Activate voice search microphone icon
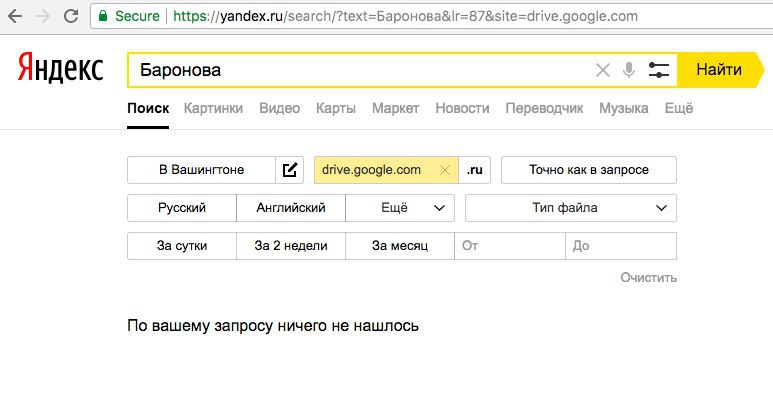 click(x=629, y=70)
